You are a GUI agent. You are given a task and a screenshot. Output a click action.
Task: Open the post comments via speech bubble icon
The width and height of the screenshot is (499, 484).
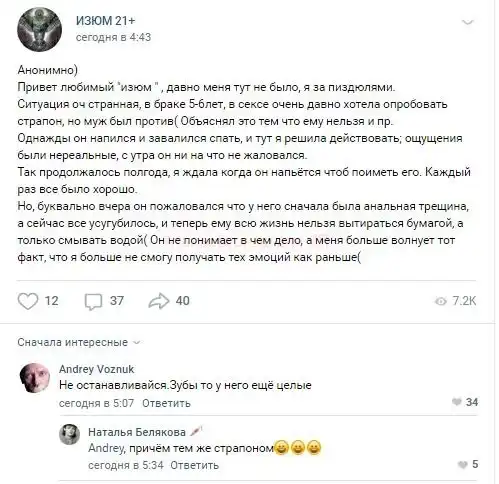tap(93, 301)
